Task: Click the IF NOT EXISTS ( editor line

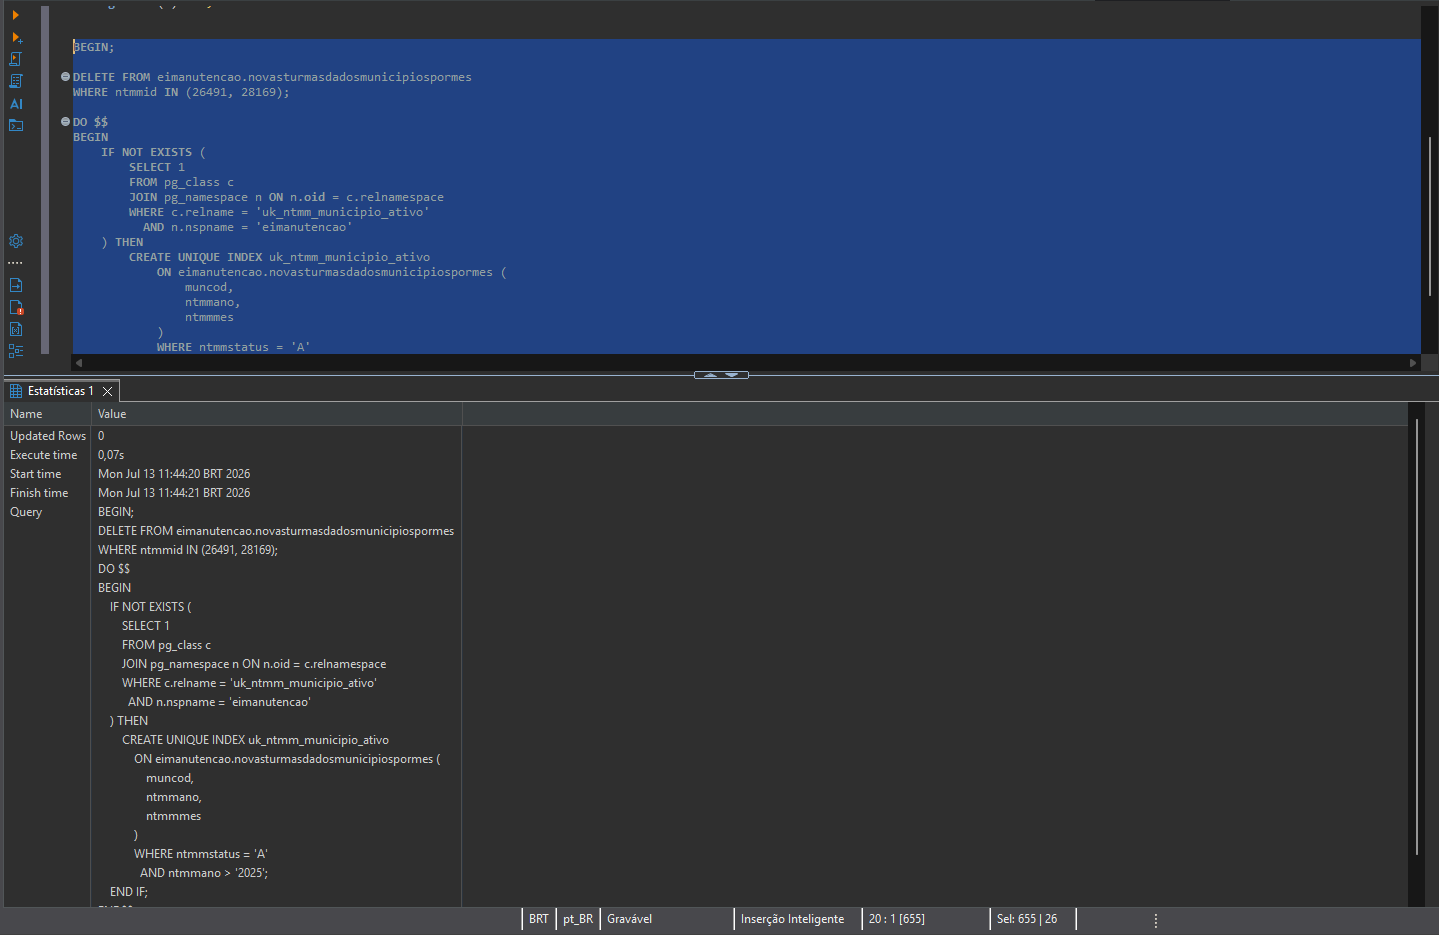Action: coord(153,152)
